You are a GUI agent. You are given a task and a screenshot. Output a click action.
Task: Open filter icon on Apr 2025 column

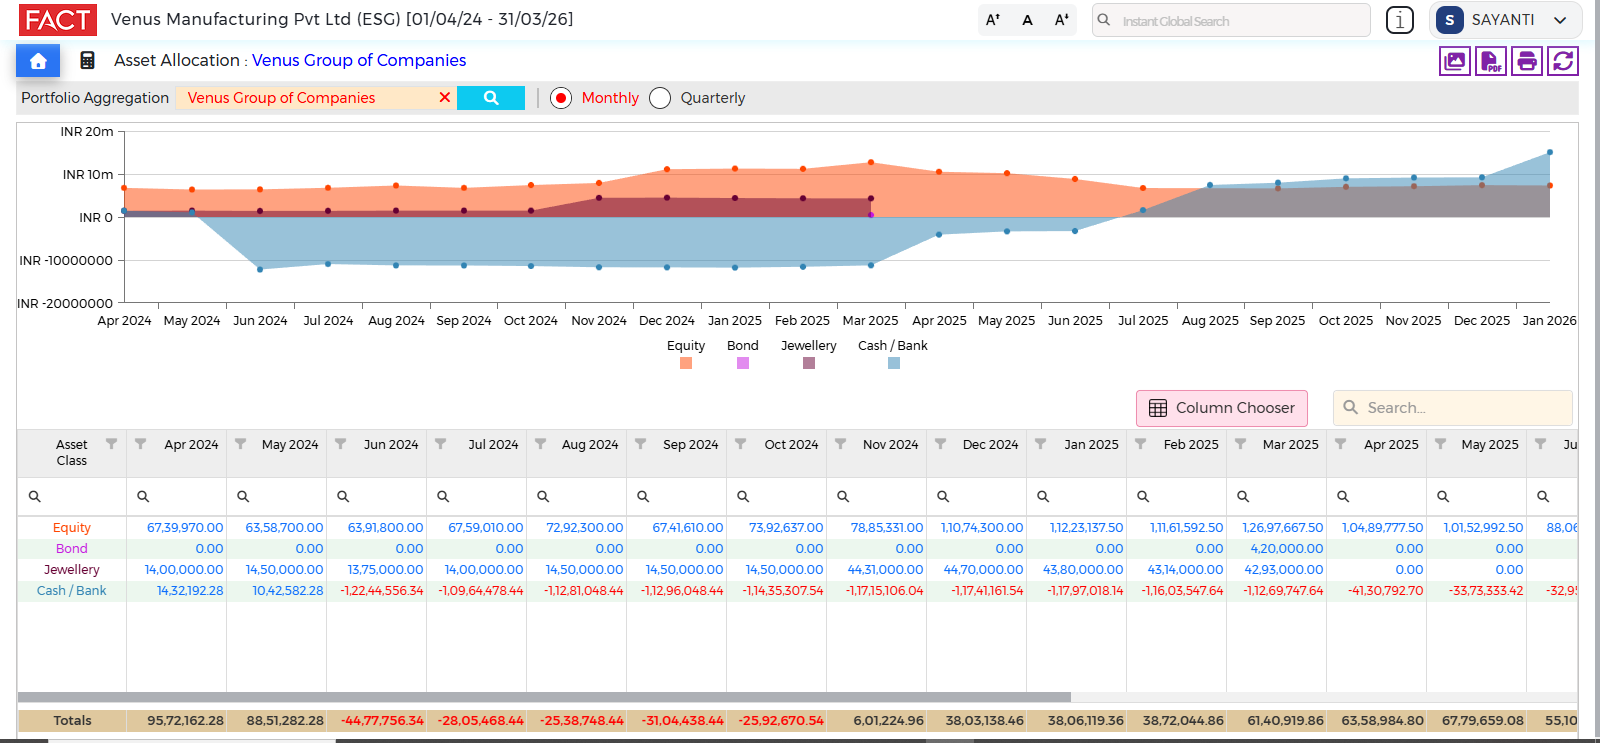[x=1341, y=444]
